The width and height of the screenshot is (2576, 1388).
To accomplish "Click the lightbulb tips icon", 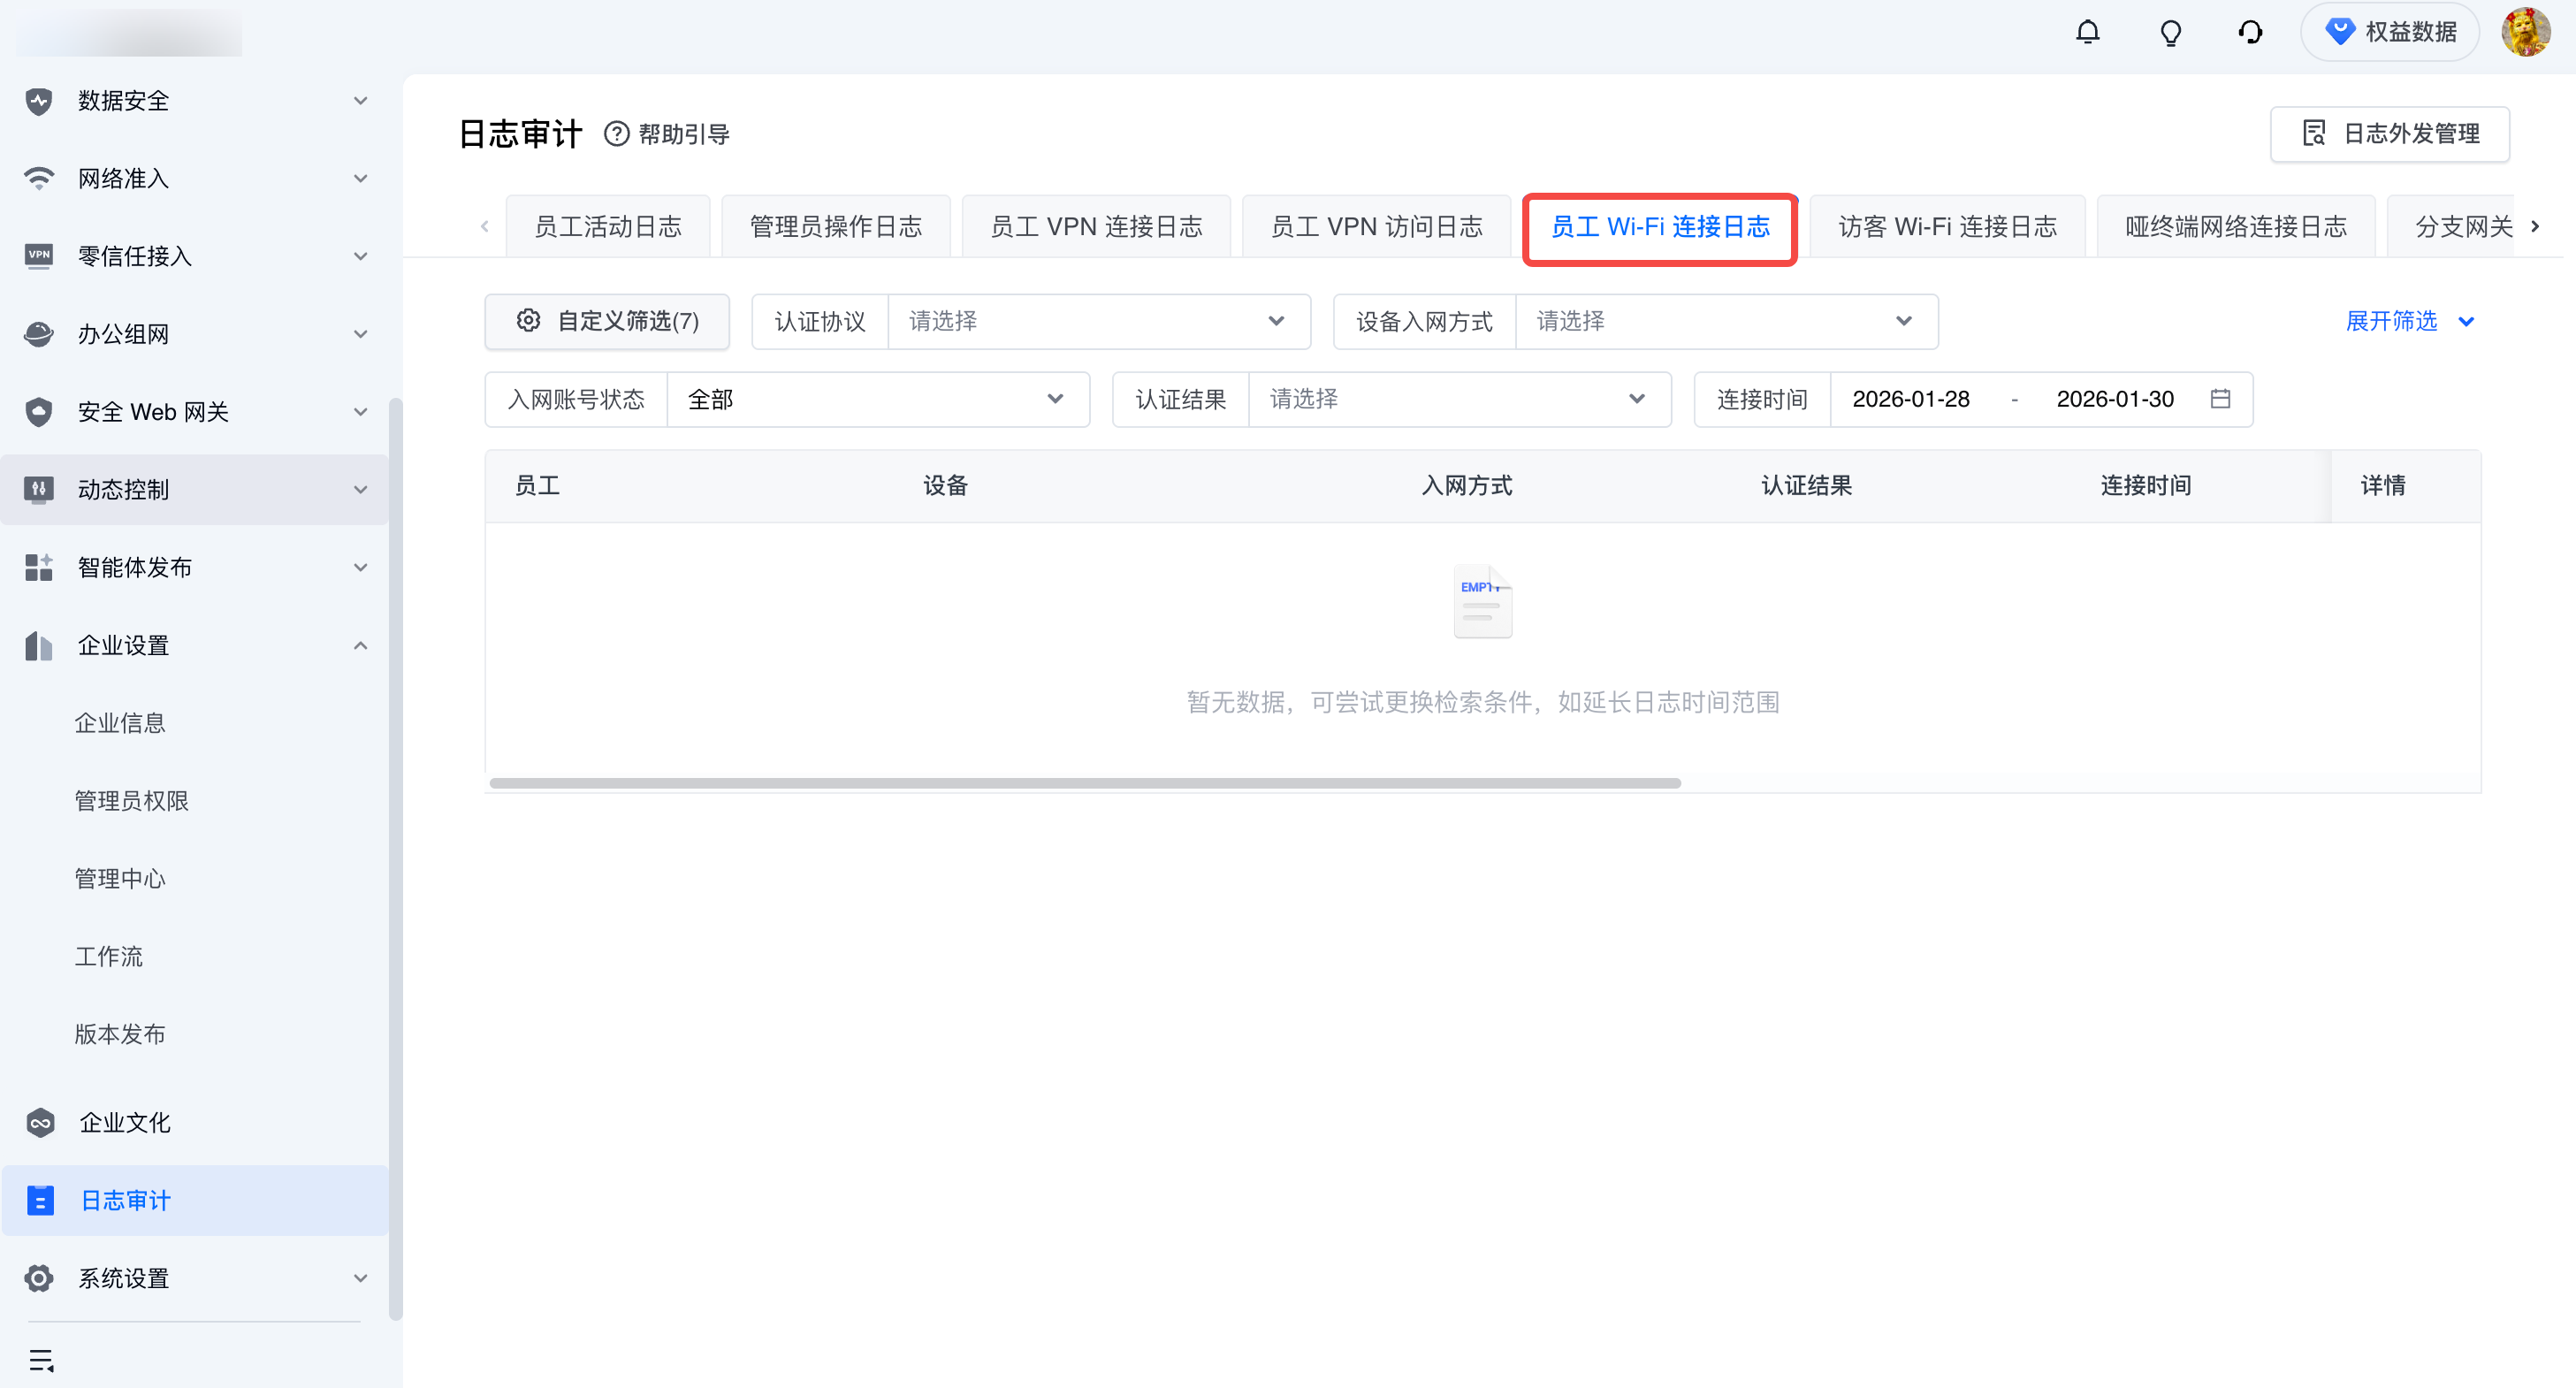I will (x=2170, y=32).
